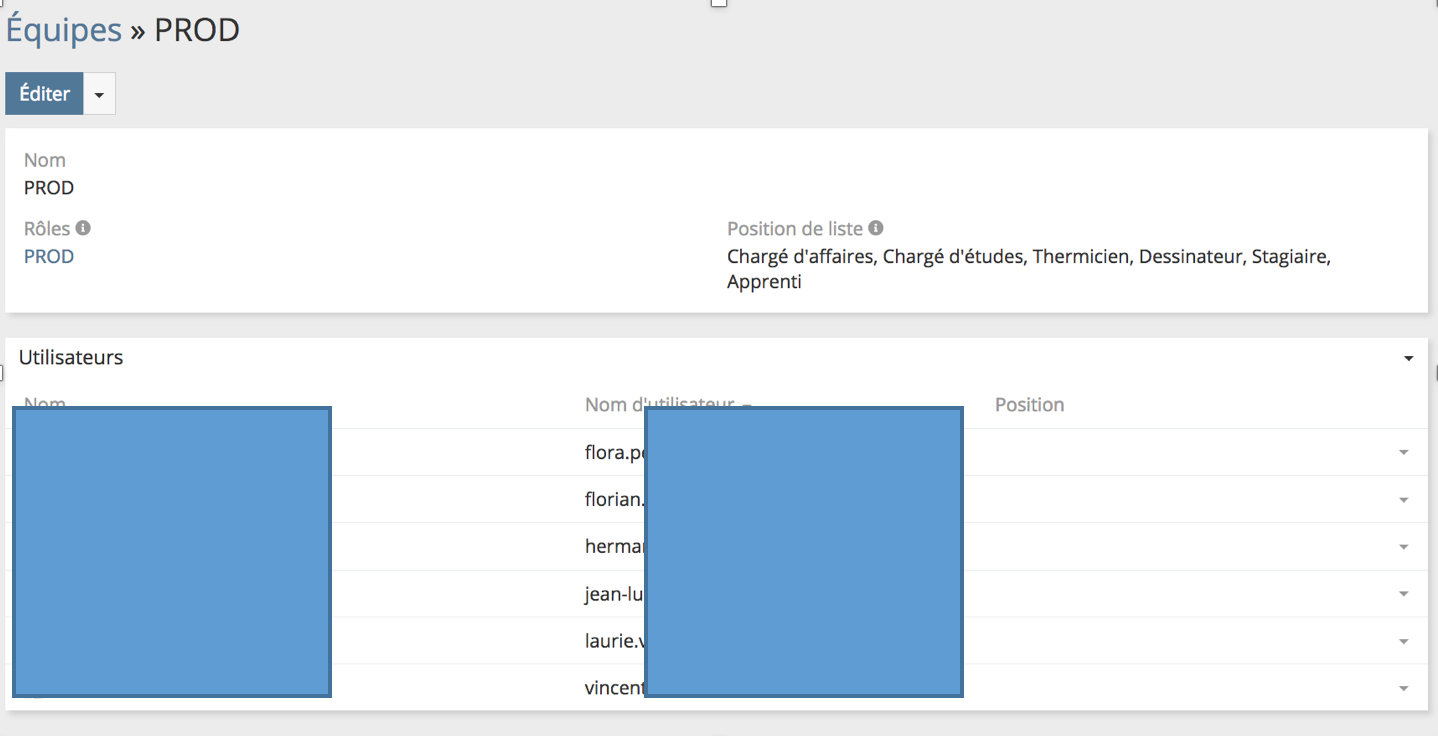The height and width of the screenshot is (736, 1438).
Task: Open the row actions caret for flora
Action: click(x=1403, y=453)
